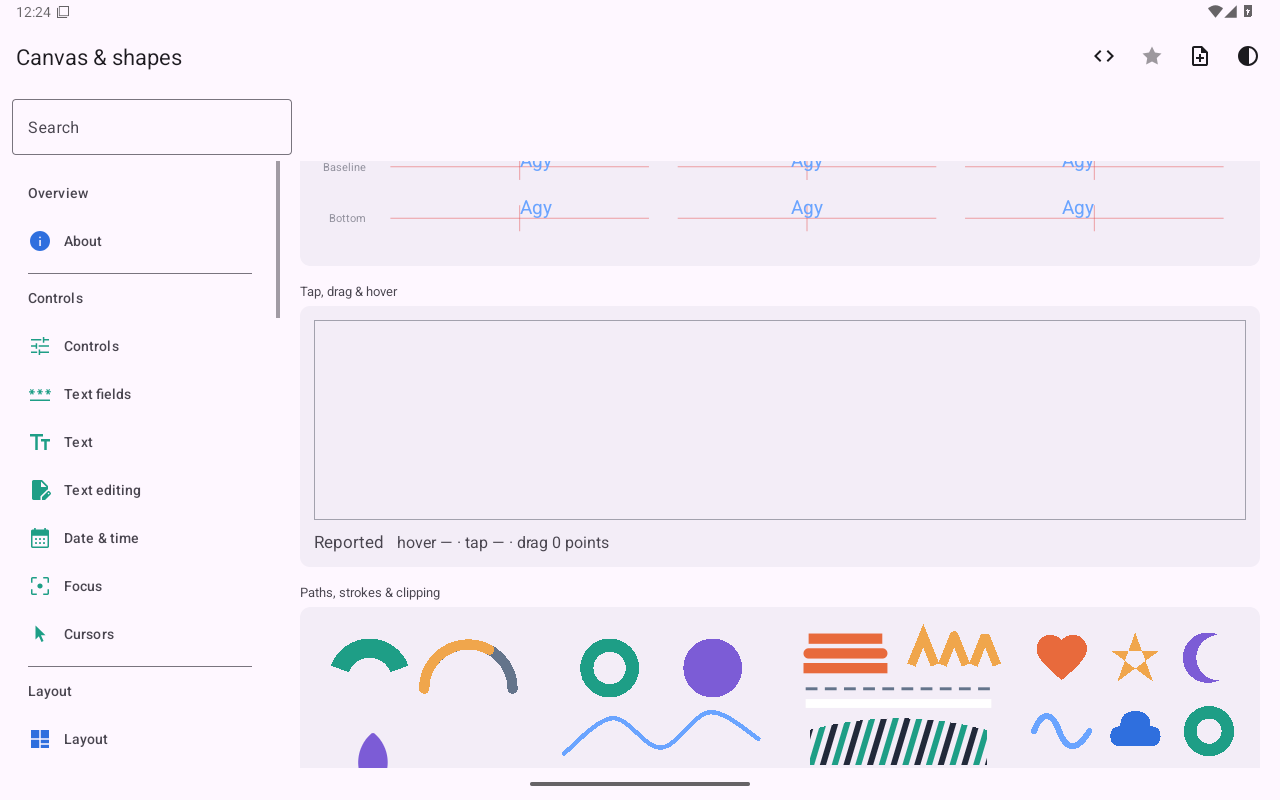This screenshot has width=1280, height=800.
Task: Click the blue cloud shape
Action: (1135, 729)
